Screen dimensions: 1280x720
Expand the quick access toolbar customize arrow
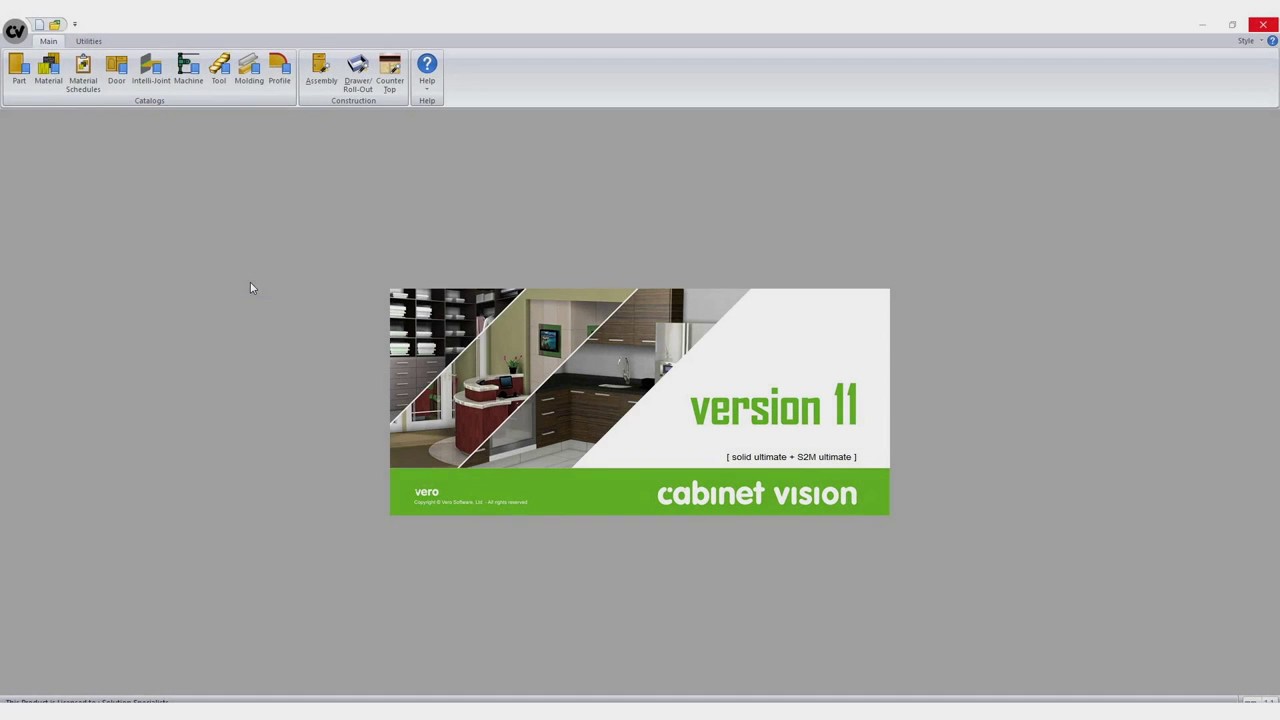tap(74, 24)
